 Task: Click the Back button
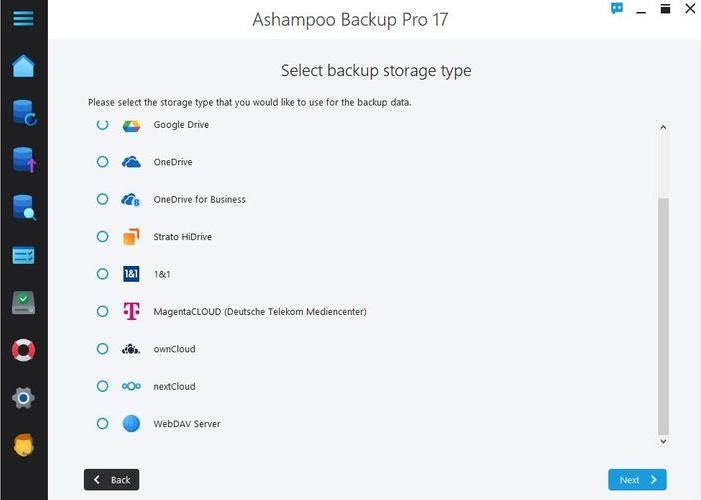[x=111, y=480]
